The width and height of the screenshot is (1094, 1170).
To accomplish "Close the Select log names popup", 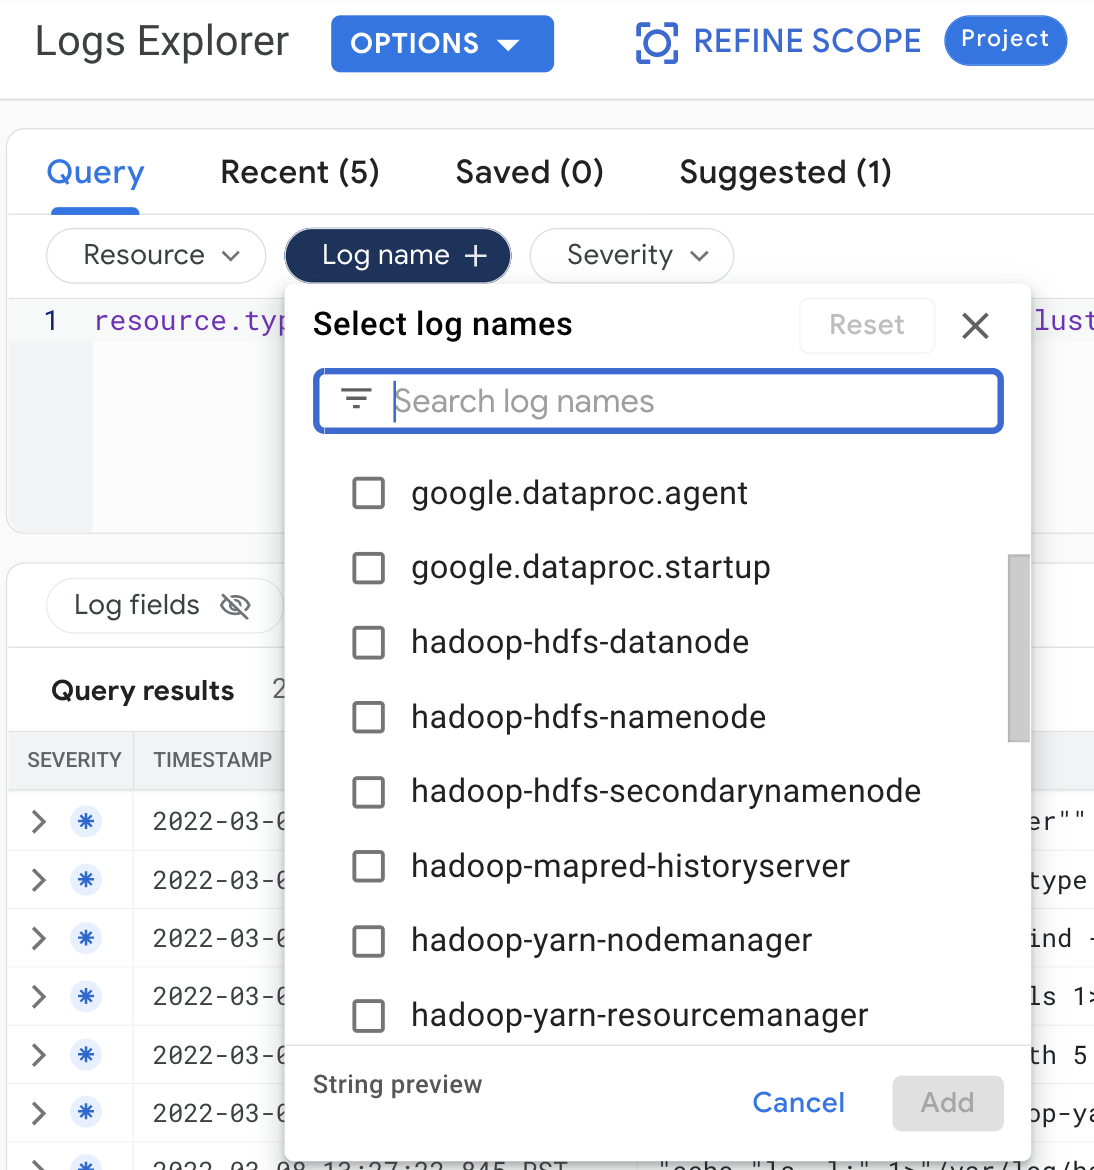I will pyautogui.click(x=974, y=325).
